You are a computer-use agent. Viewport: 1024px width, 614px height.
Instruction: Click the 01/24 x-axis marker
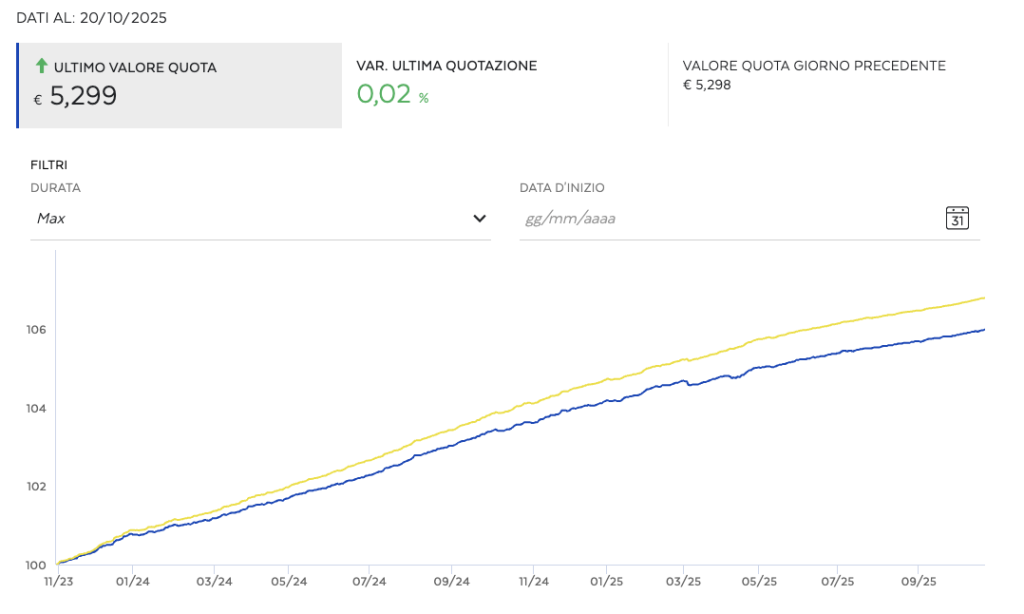pyautogui.click(x=133, y=581)
